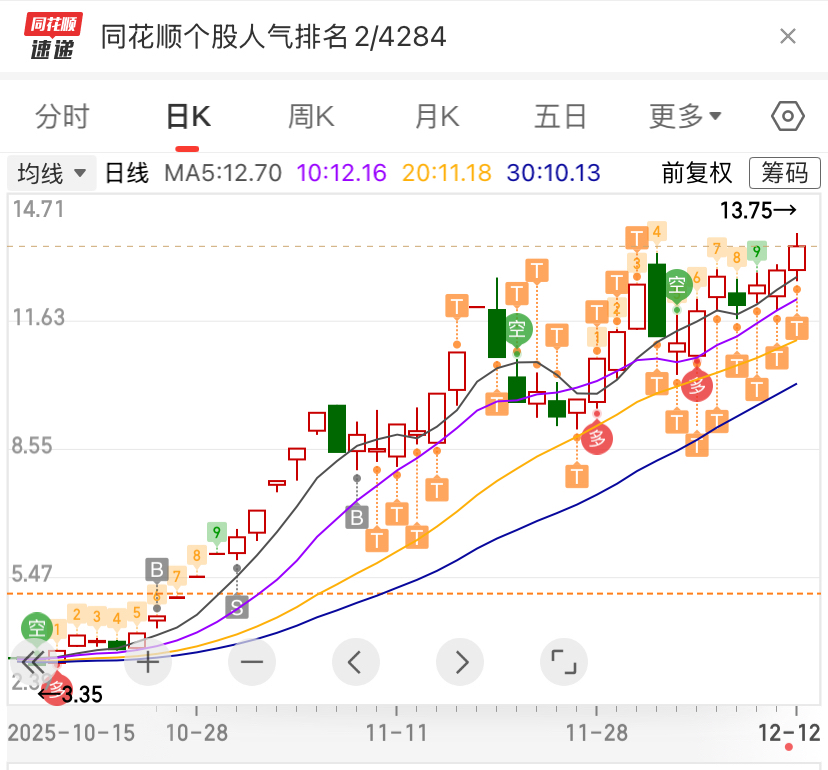Switch to 月K monthly tab
This screenshot has height=770, width=828.
pyautogui.click(x=437, y=116)
